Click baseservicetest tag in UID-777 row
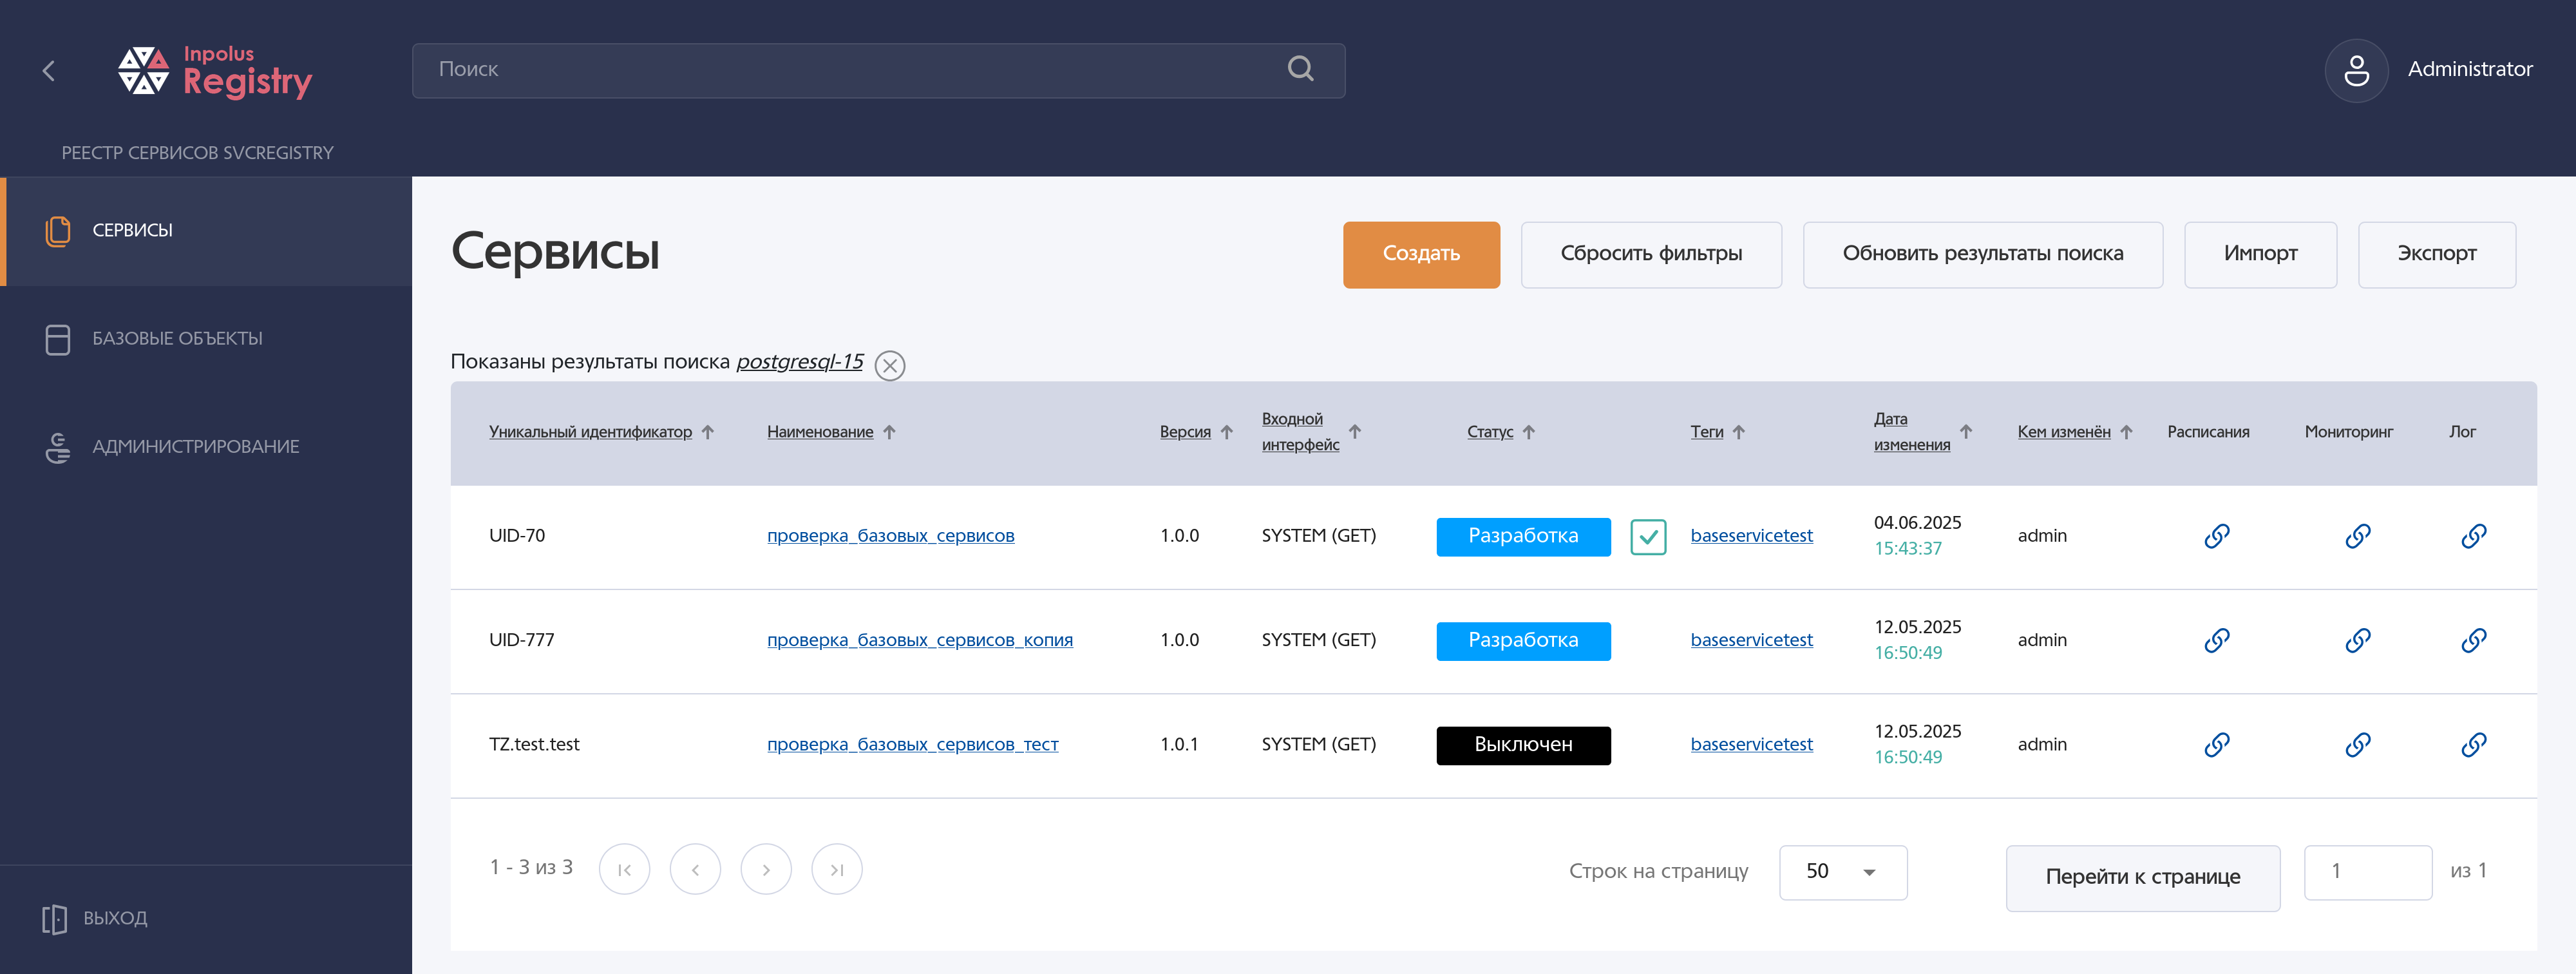The width and height of the screenshot is (2576, 974). [x=1751, y=640]
